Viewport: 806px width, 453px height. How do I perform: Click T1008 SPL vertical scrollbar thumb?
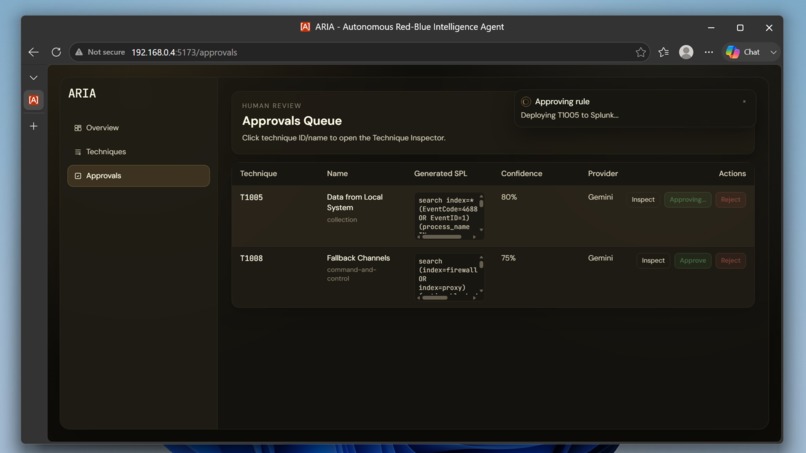[x=481, y=264]
